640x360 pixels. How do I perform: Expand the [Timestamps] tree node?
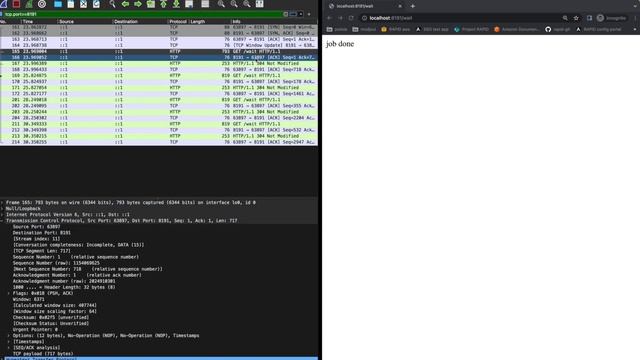click(9, 342)
